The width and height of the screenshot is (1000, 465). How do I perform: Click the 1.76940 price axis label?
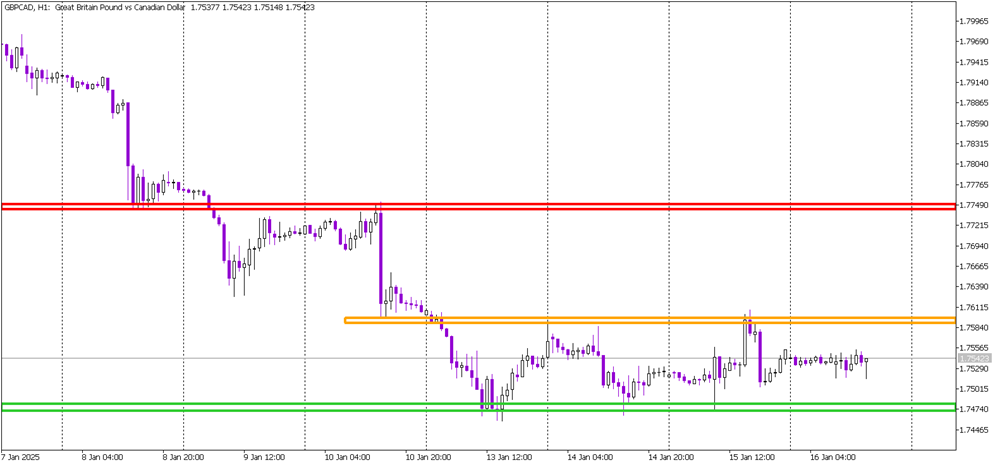coord(975,246)
